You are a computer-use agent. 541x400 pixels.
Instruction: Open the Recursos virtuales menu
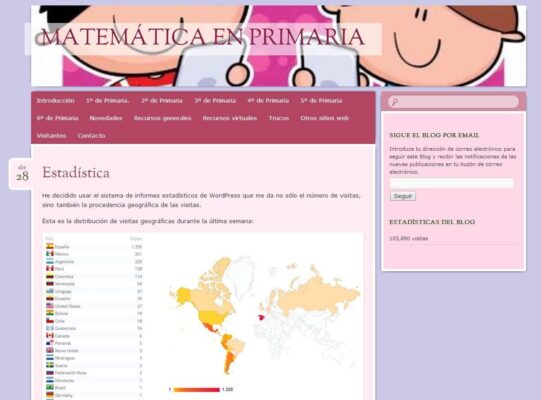pyautogui.click(x=230, y=118)
